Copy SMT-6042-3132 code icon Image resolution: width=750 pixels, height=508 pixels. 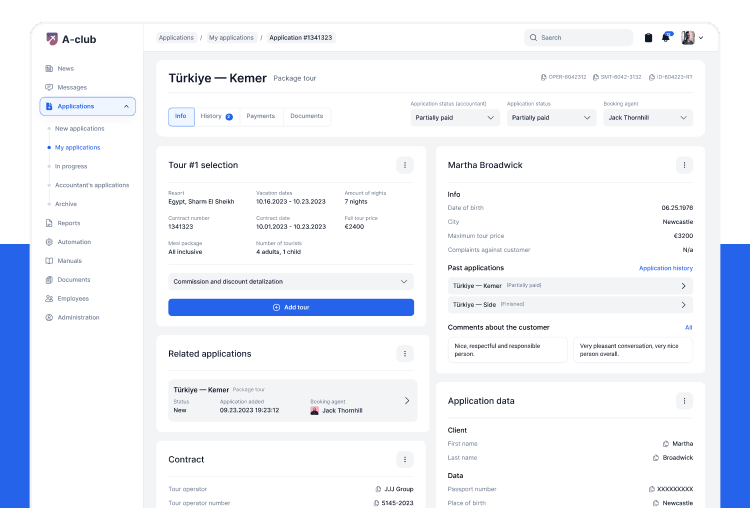596,77
